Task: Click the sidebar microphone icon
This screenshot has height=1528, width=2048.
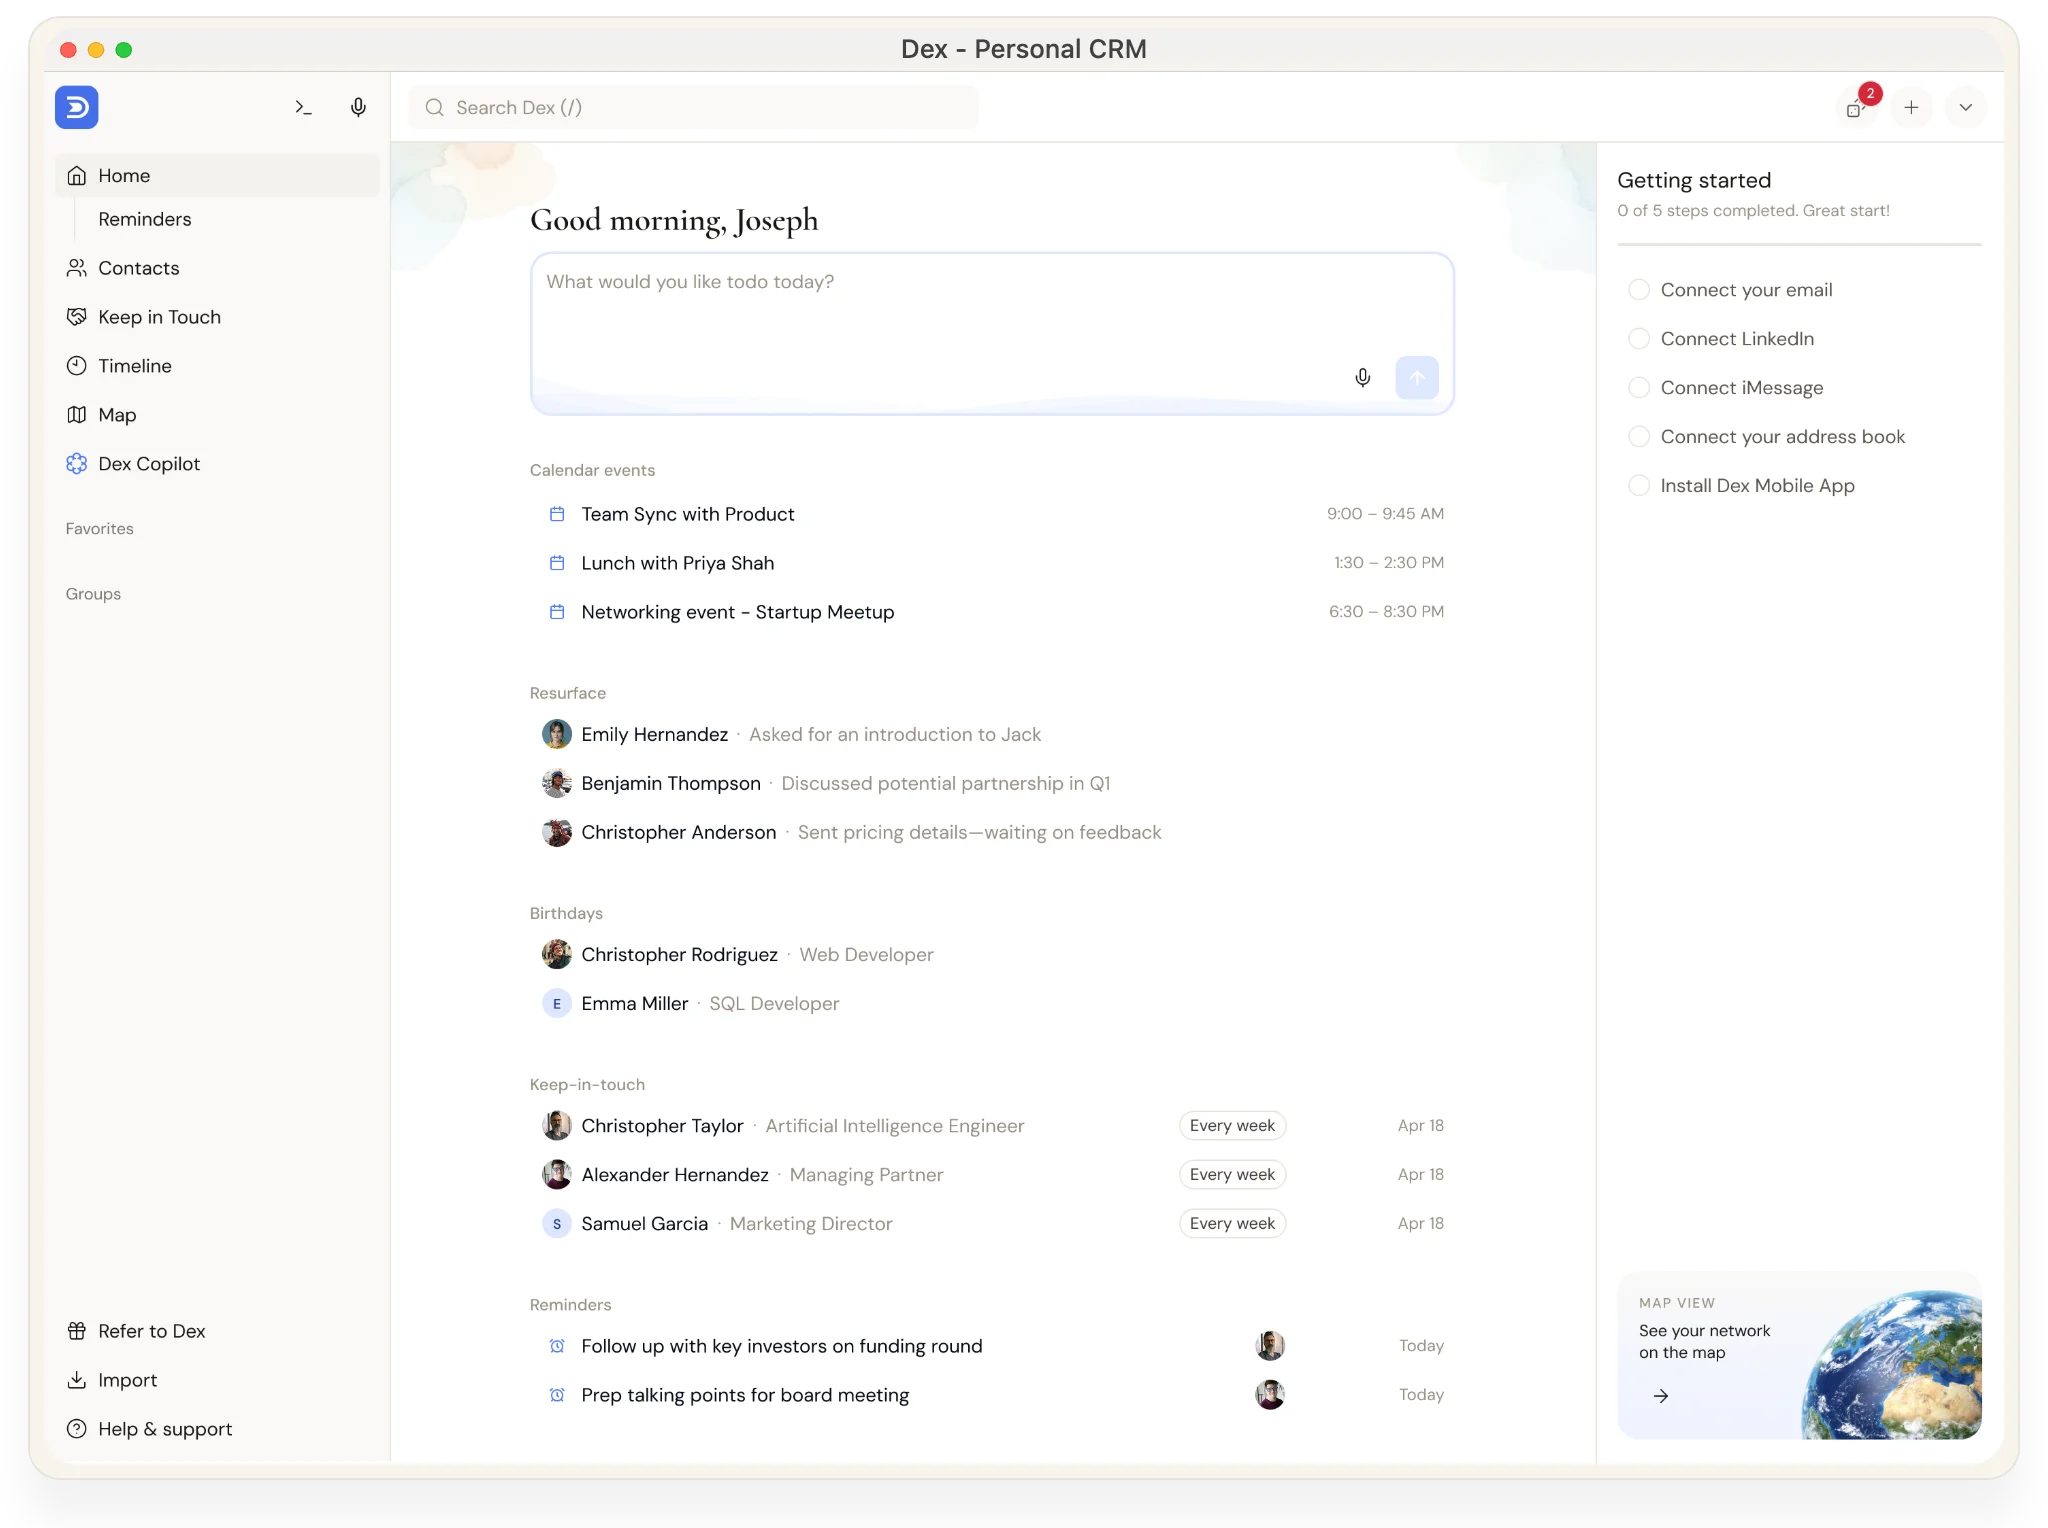Action: (x=358, y=107)
